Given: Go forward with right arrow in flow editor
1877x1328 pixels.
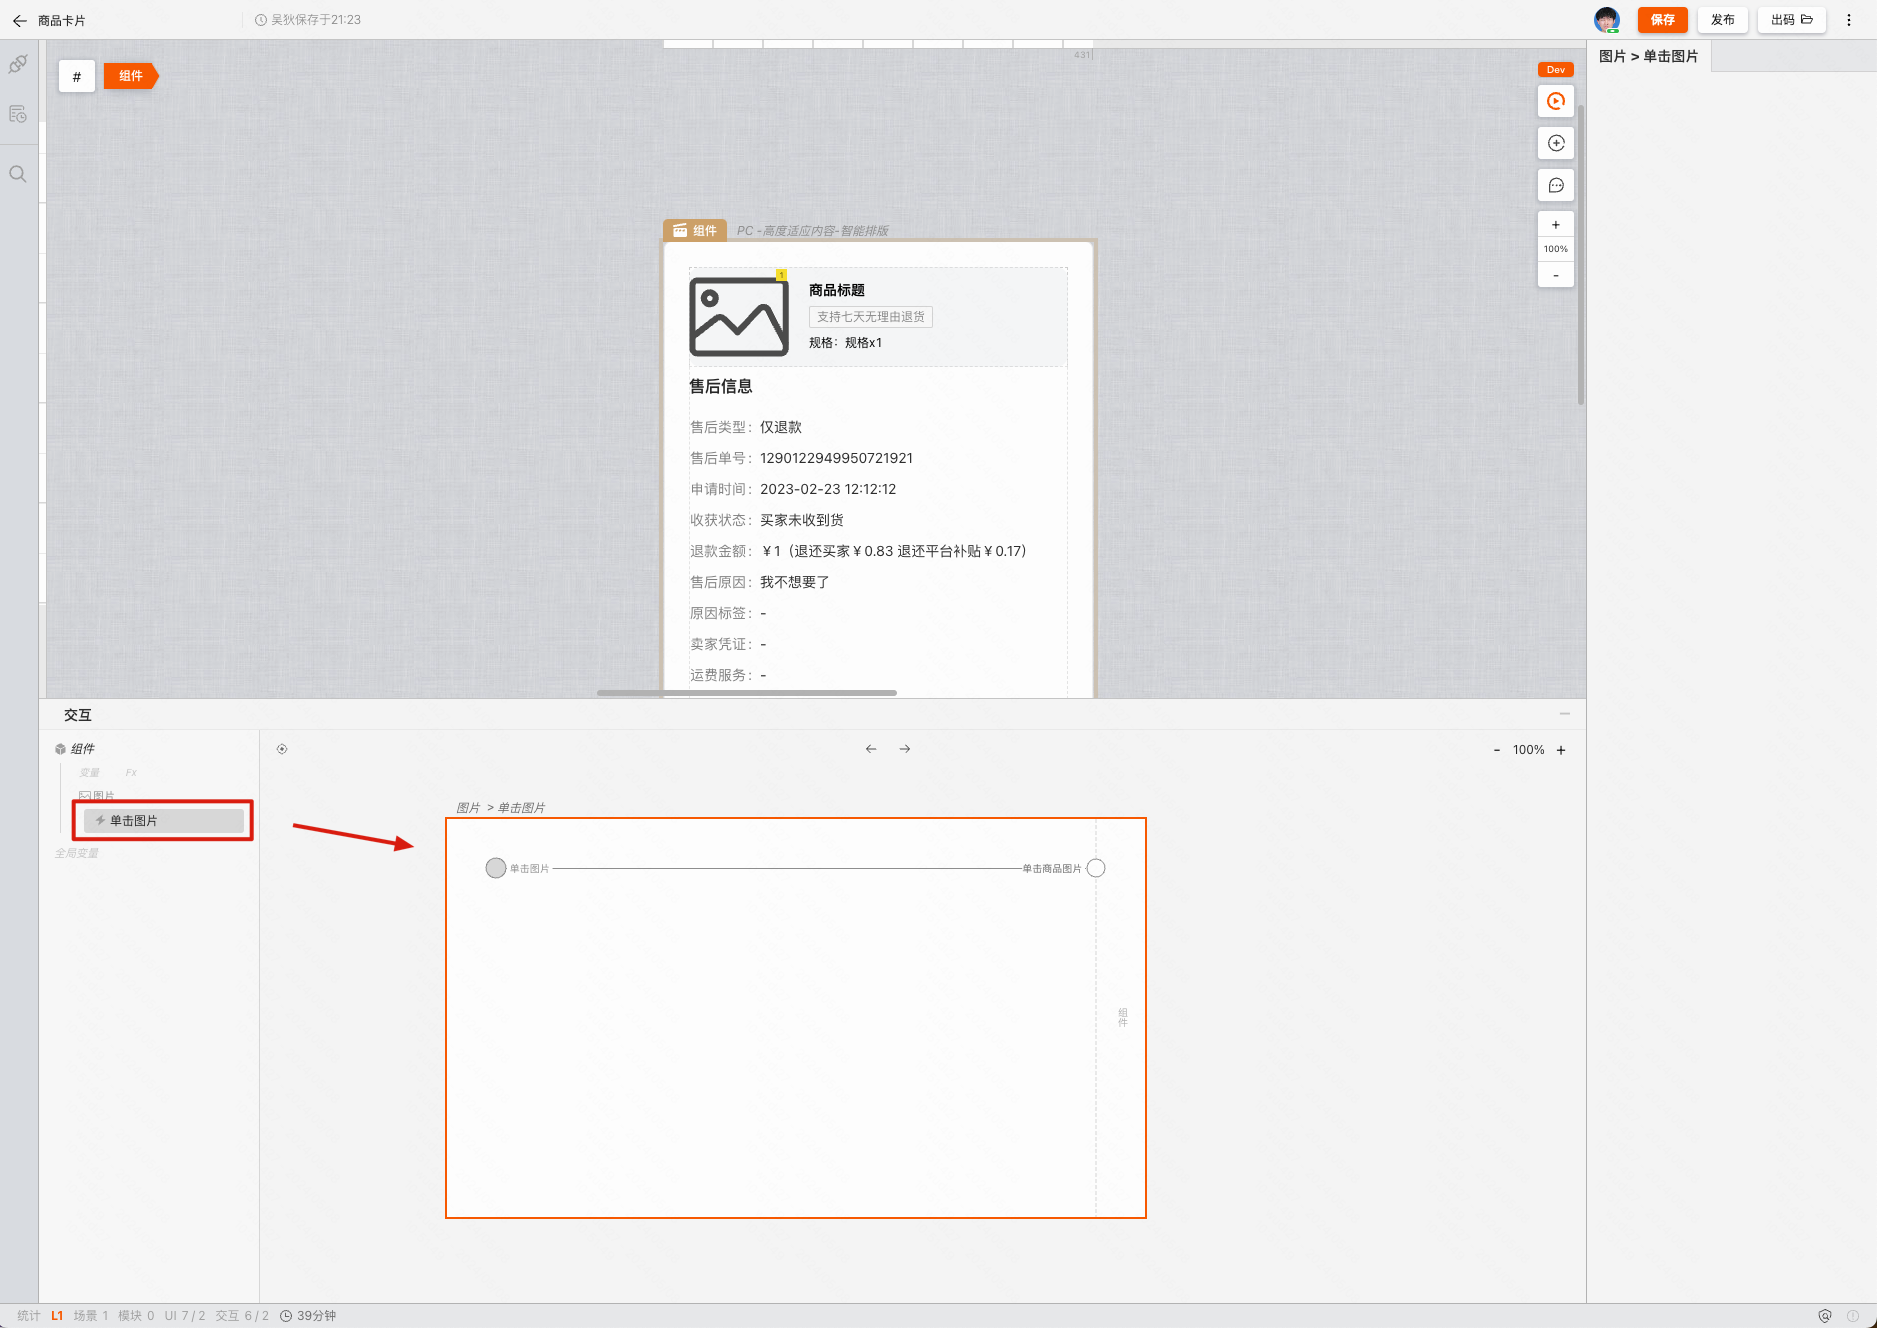Looking at the screenshot, I should point(905,749).
